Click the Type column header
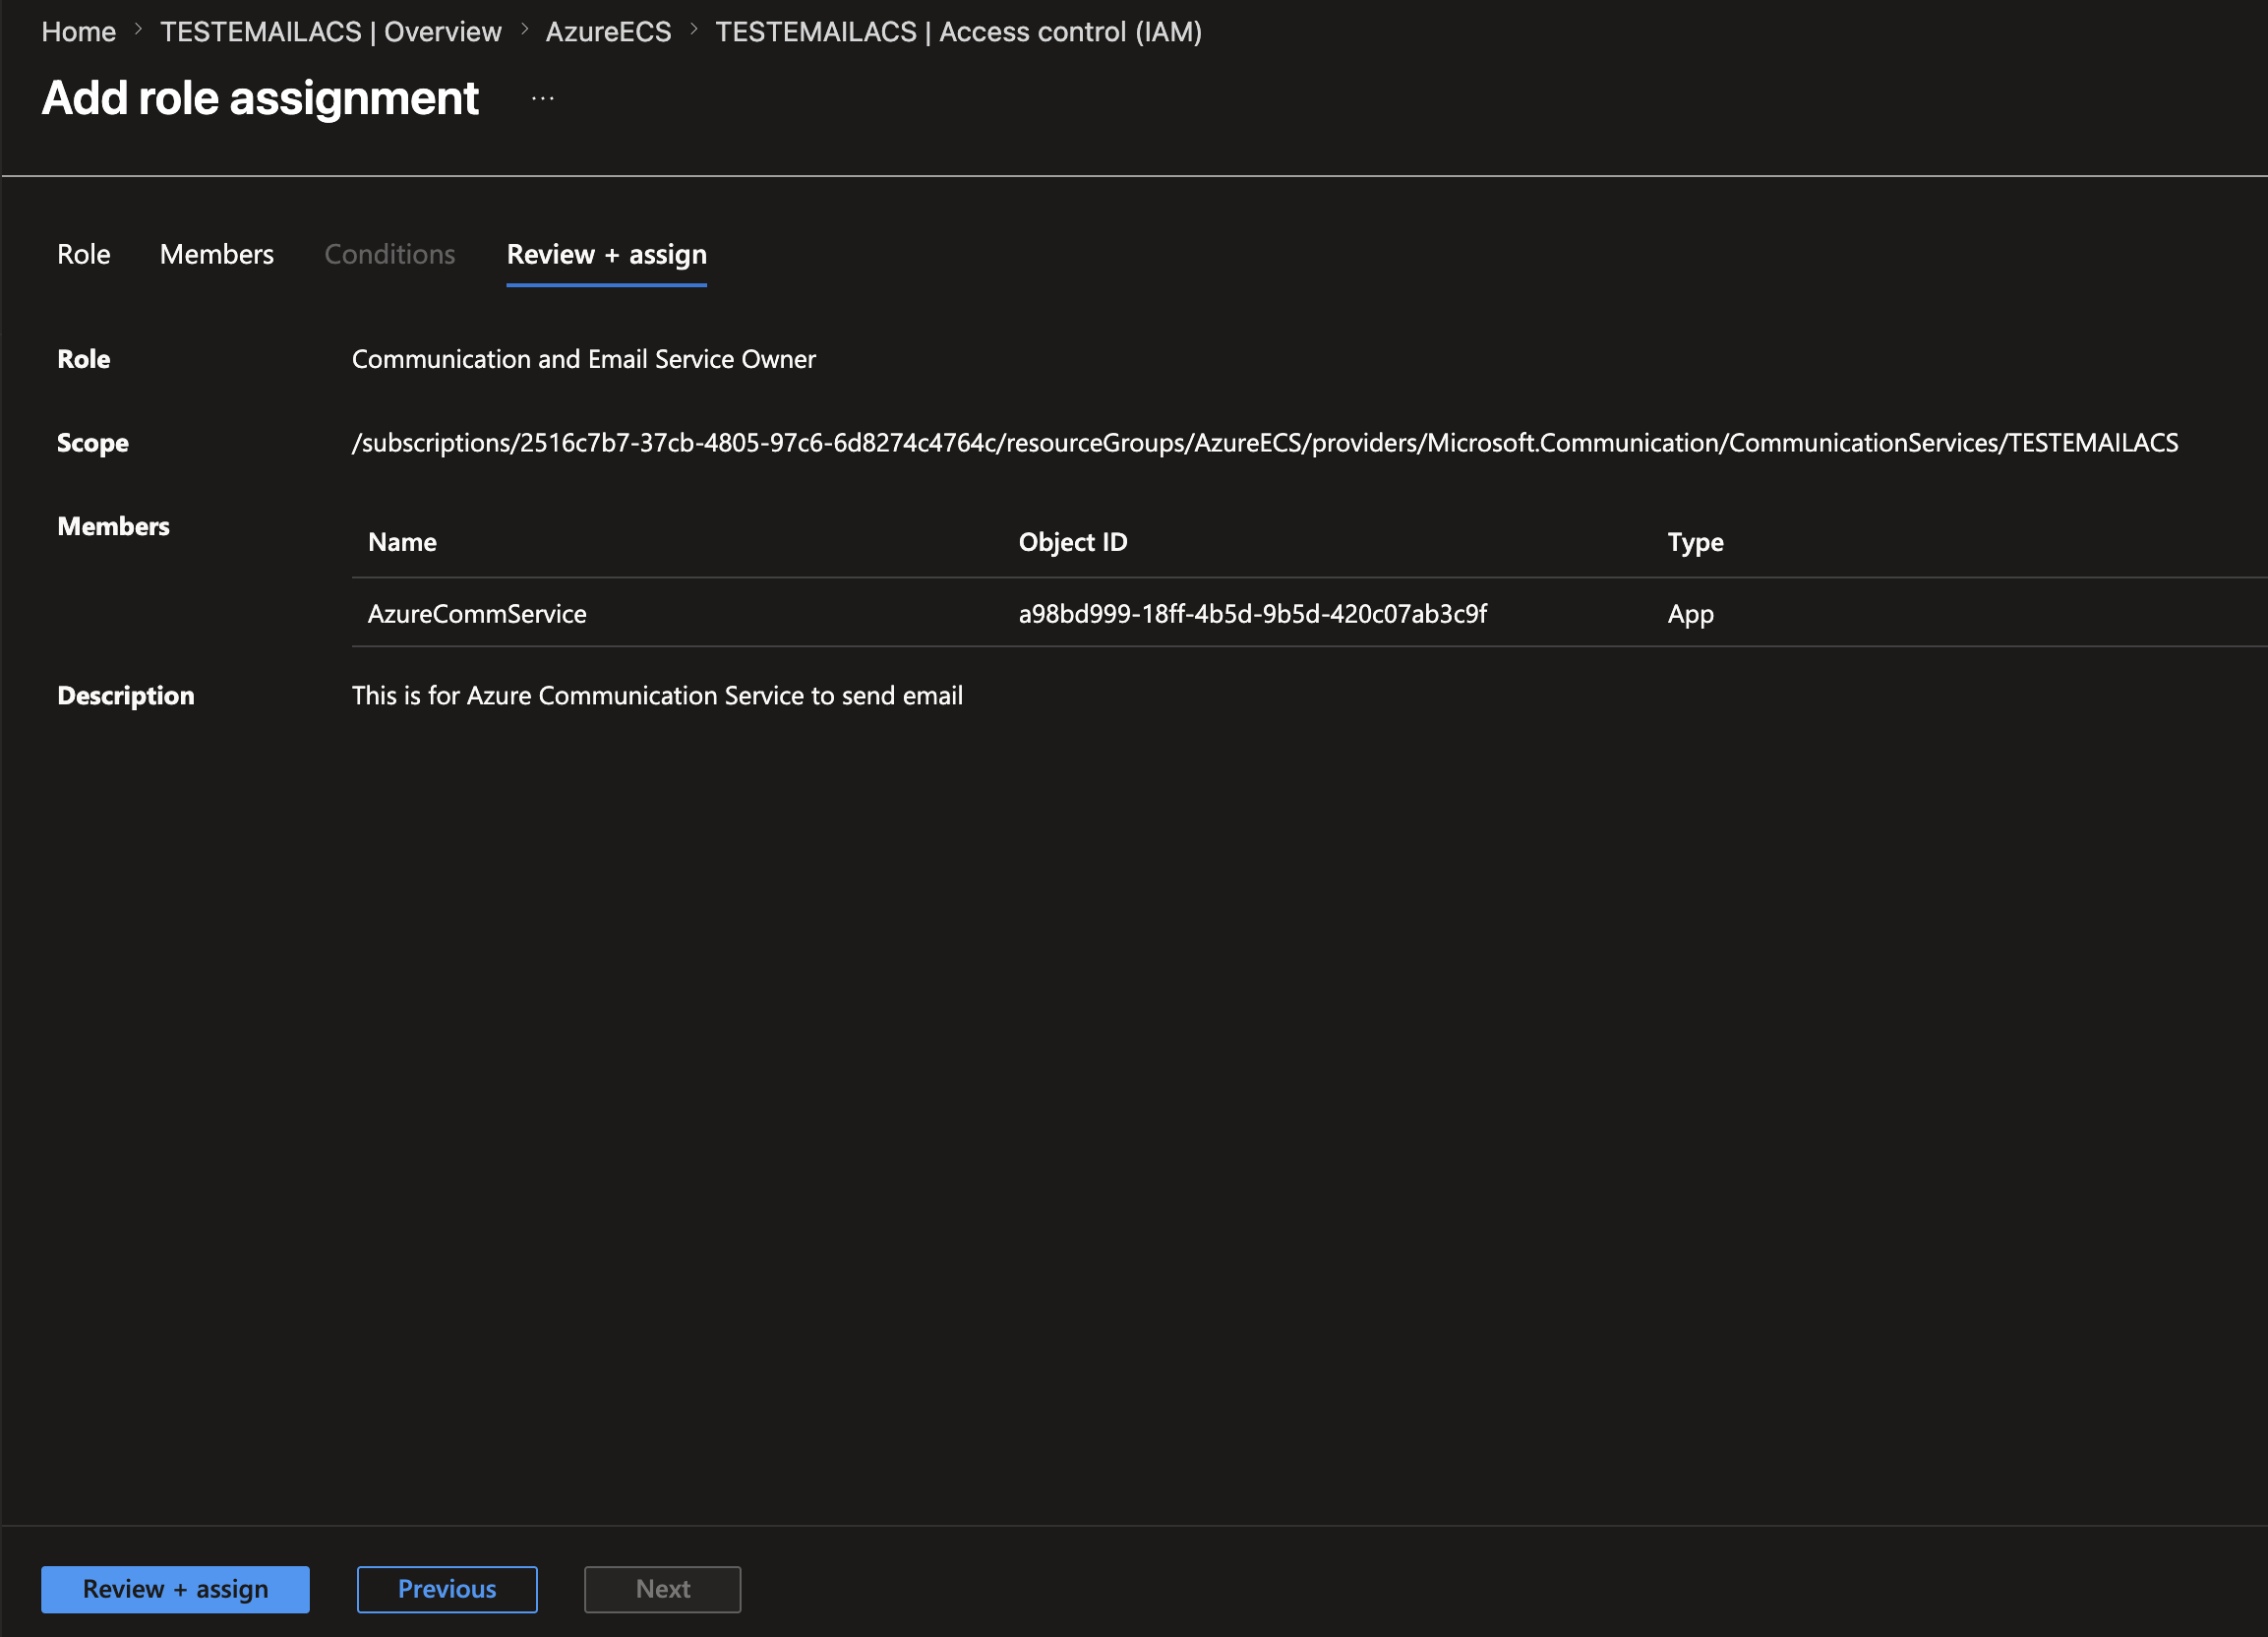2268x1637 pixels. (x=1695, y=542)
